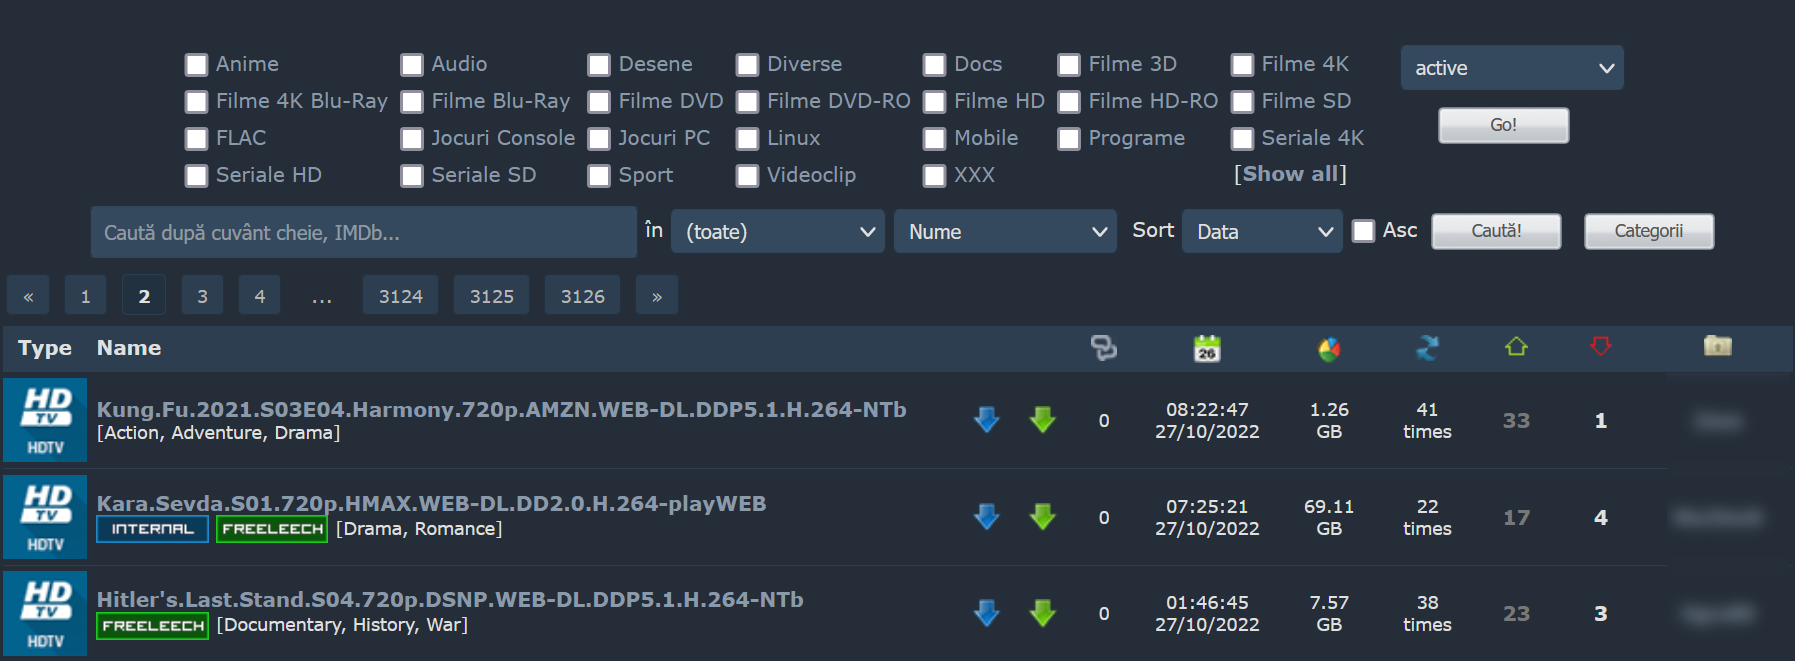Click the [Show all] categories link
The width and height of the screenshot is (1795, 661).
1290,174
